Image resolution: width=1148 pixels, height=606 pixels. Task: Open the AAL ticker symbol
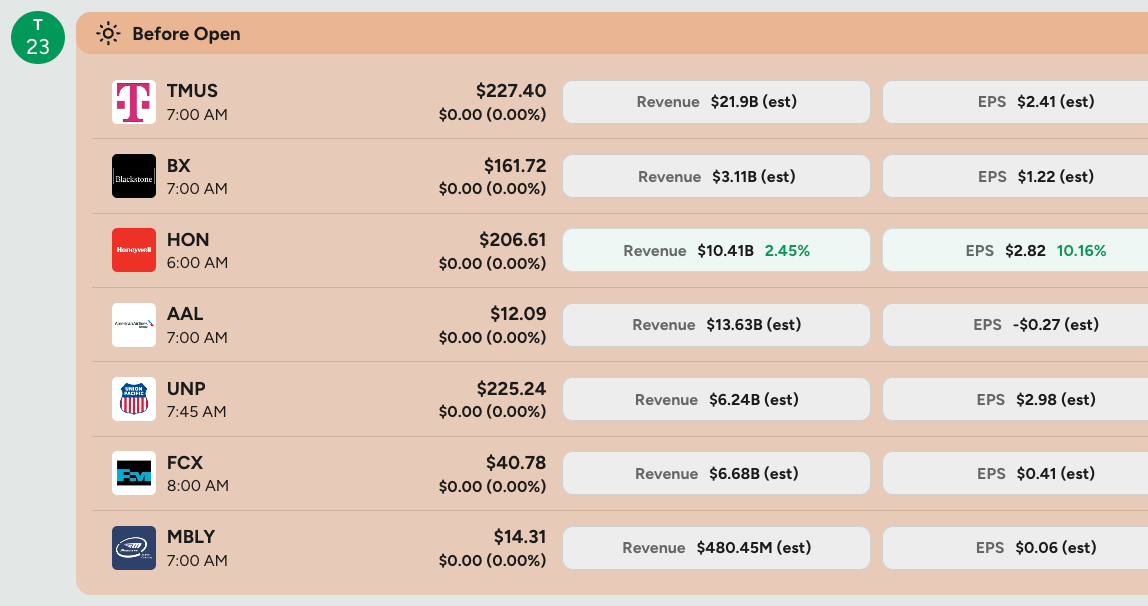tap(185, 314)
